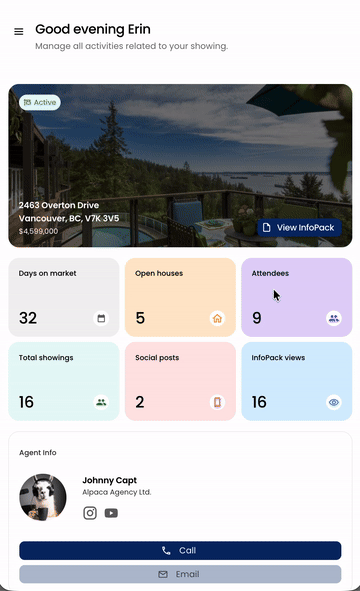The image size is (360, 591).
Task: Select the InfoPack views card label
Action: click(278, 358)
